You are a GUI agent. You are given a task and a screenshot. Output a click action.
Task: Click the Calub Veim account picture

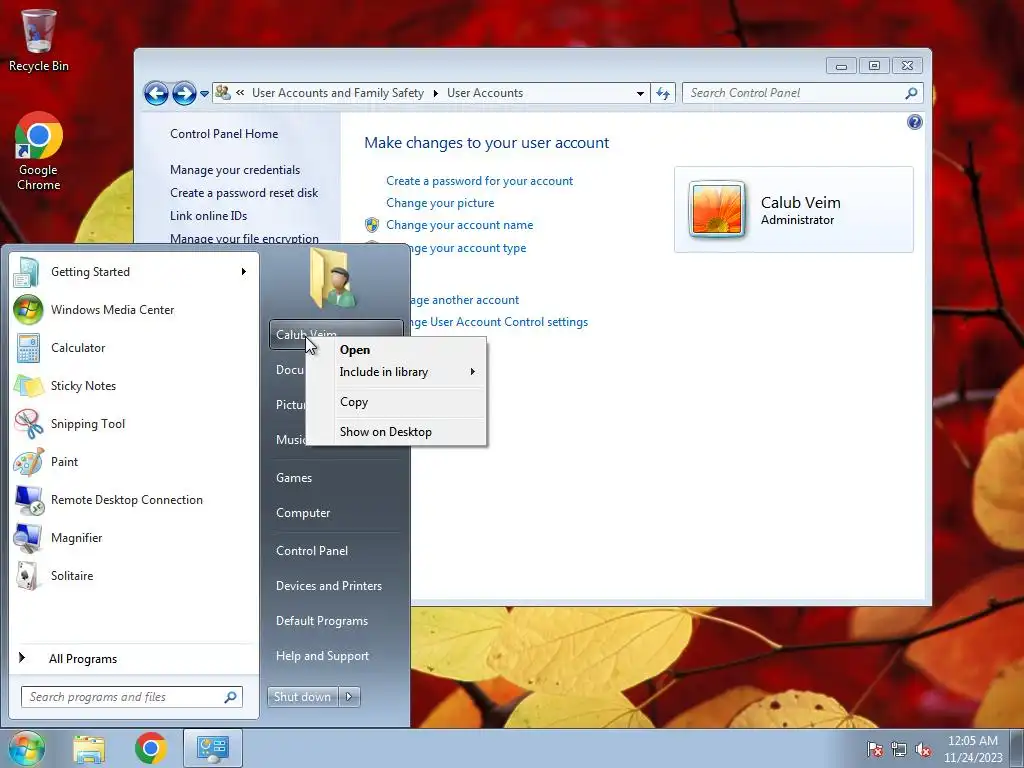coord(716,209)
